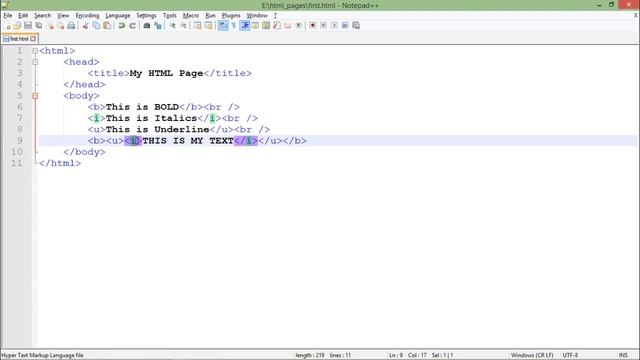Click the Run macro multiple times icon
This screenshot has width=640, height=360.
point(345,25)
